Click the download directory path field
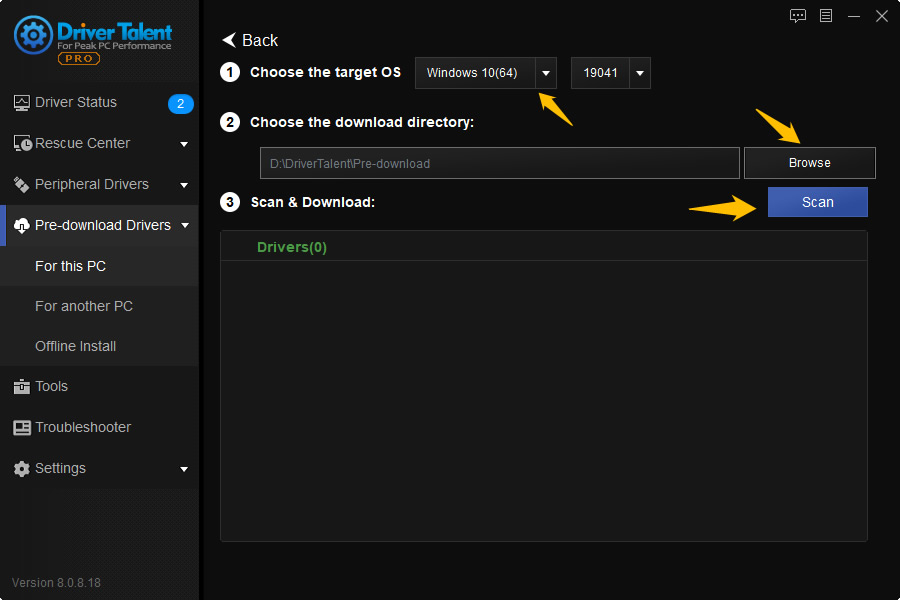The image size is (900, 600). (499, 164)
